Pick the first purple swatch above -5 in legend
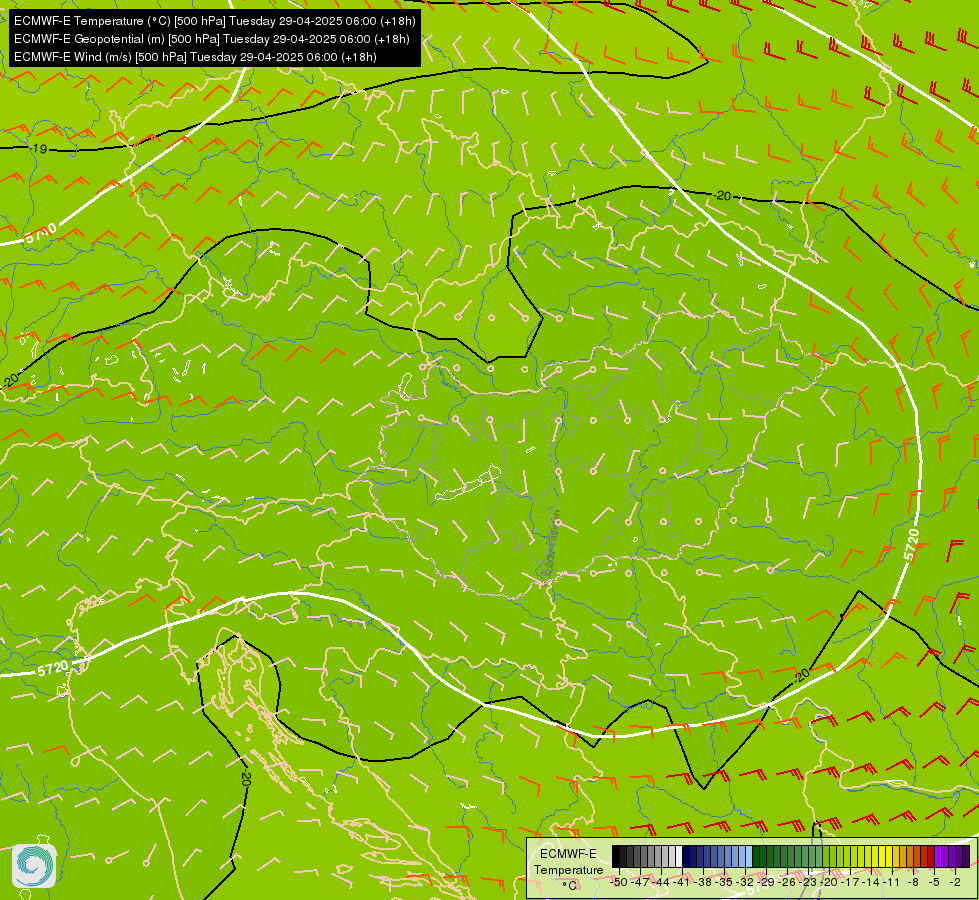Image resolution: width=979 pixels, height=900 pixels. 938,856
